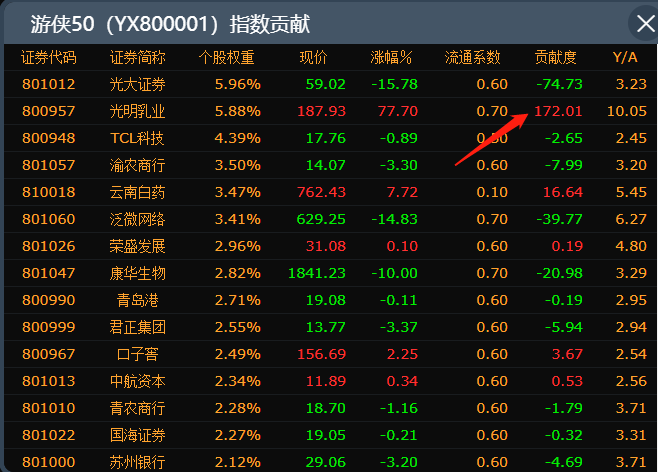
Task: Select stock code 801010
Action: click(49, 408)
